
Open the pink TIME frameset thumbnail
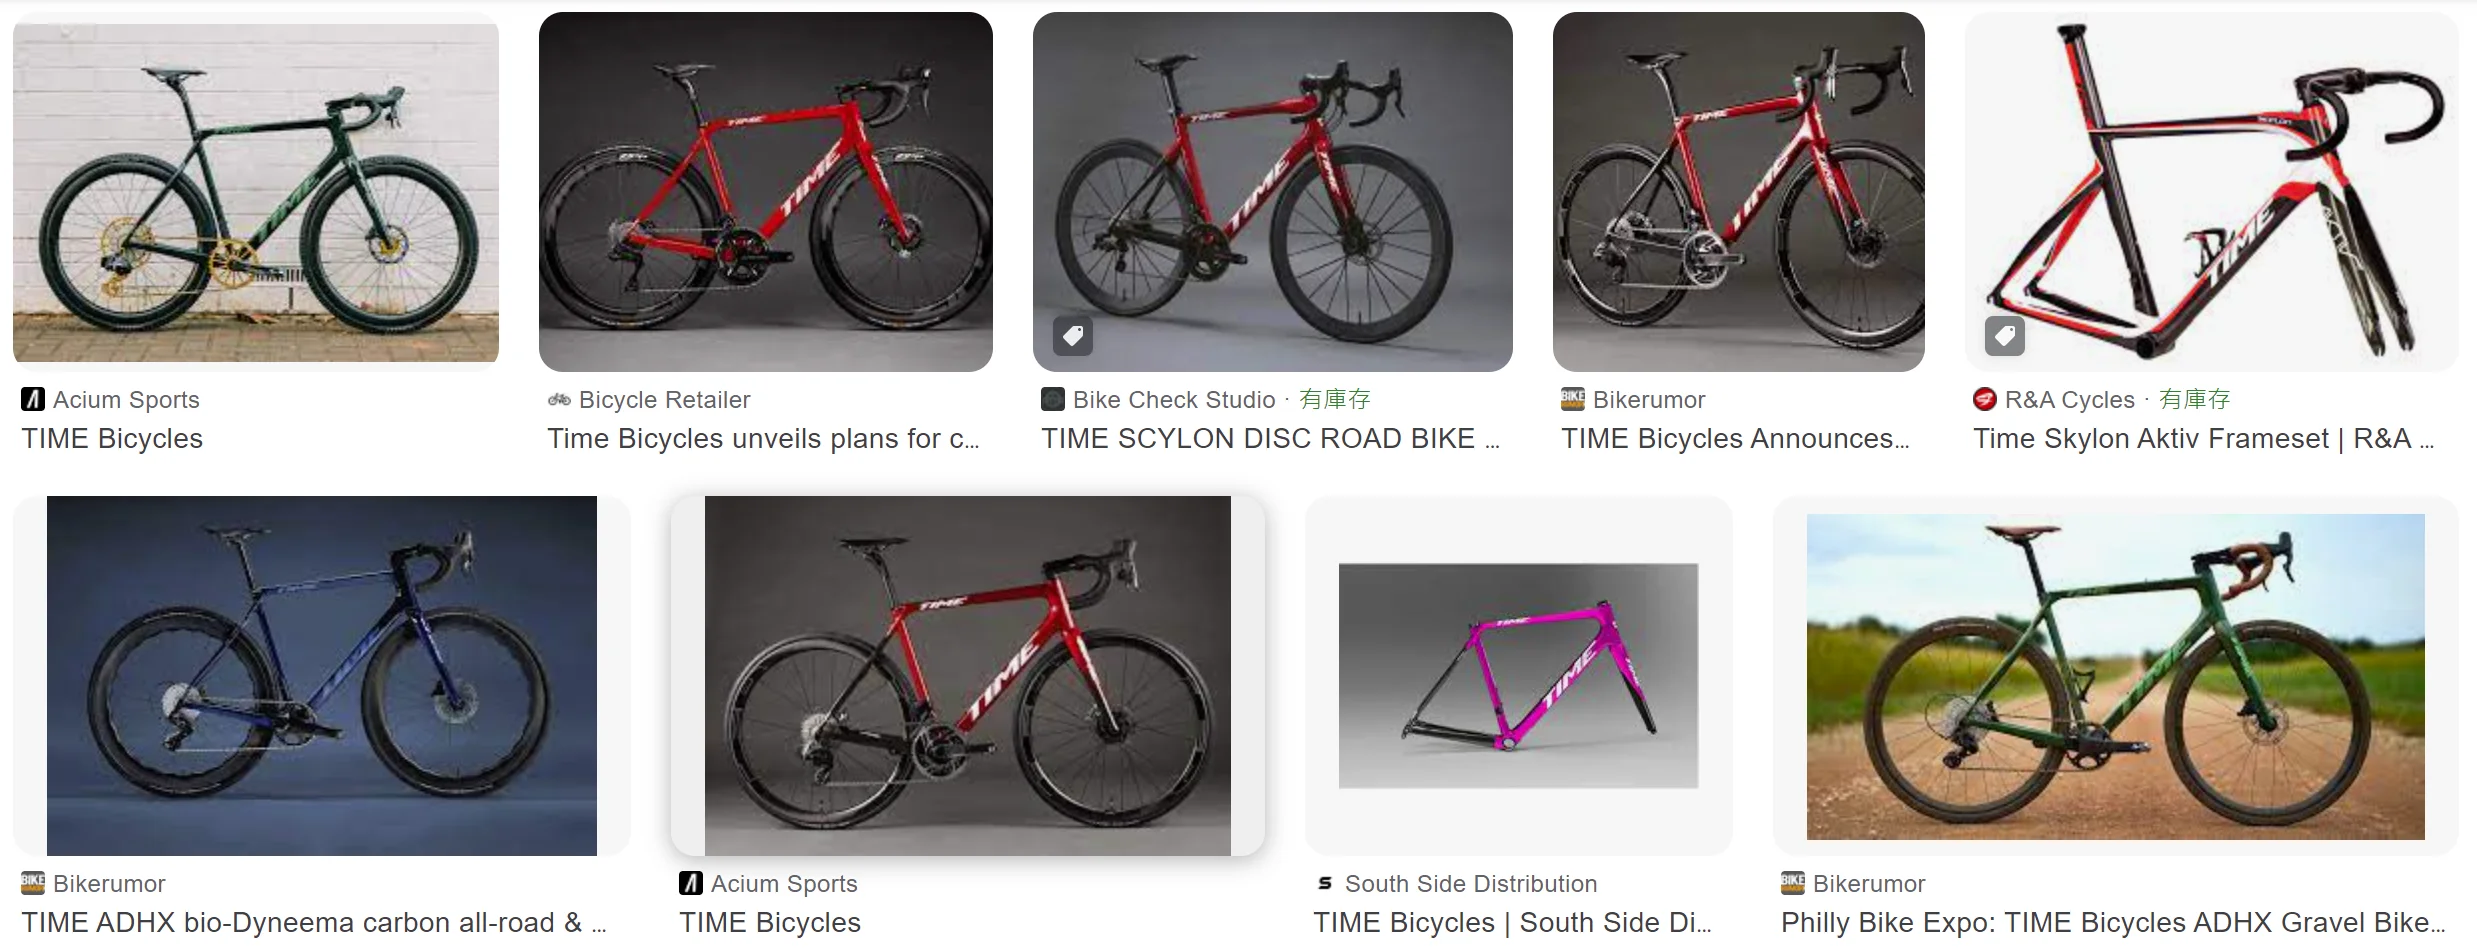1518,676
